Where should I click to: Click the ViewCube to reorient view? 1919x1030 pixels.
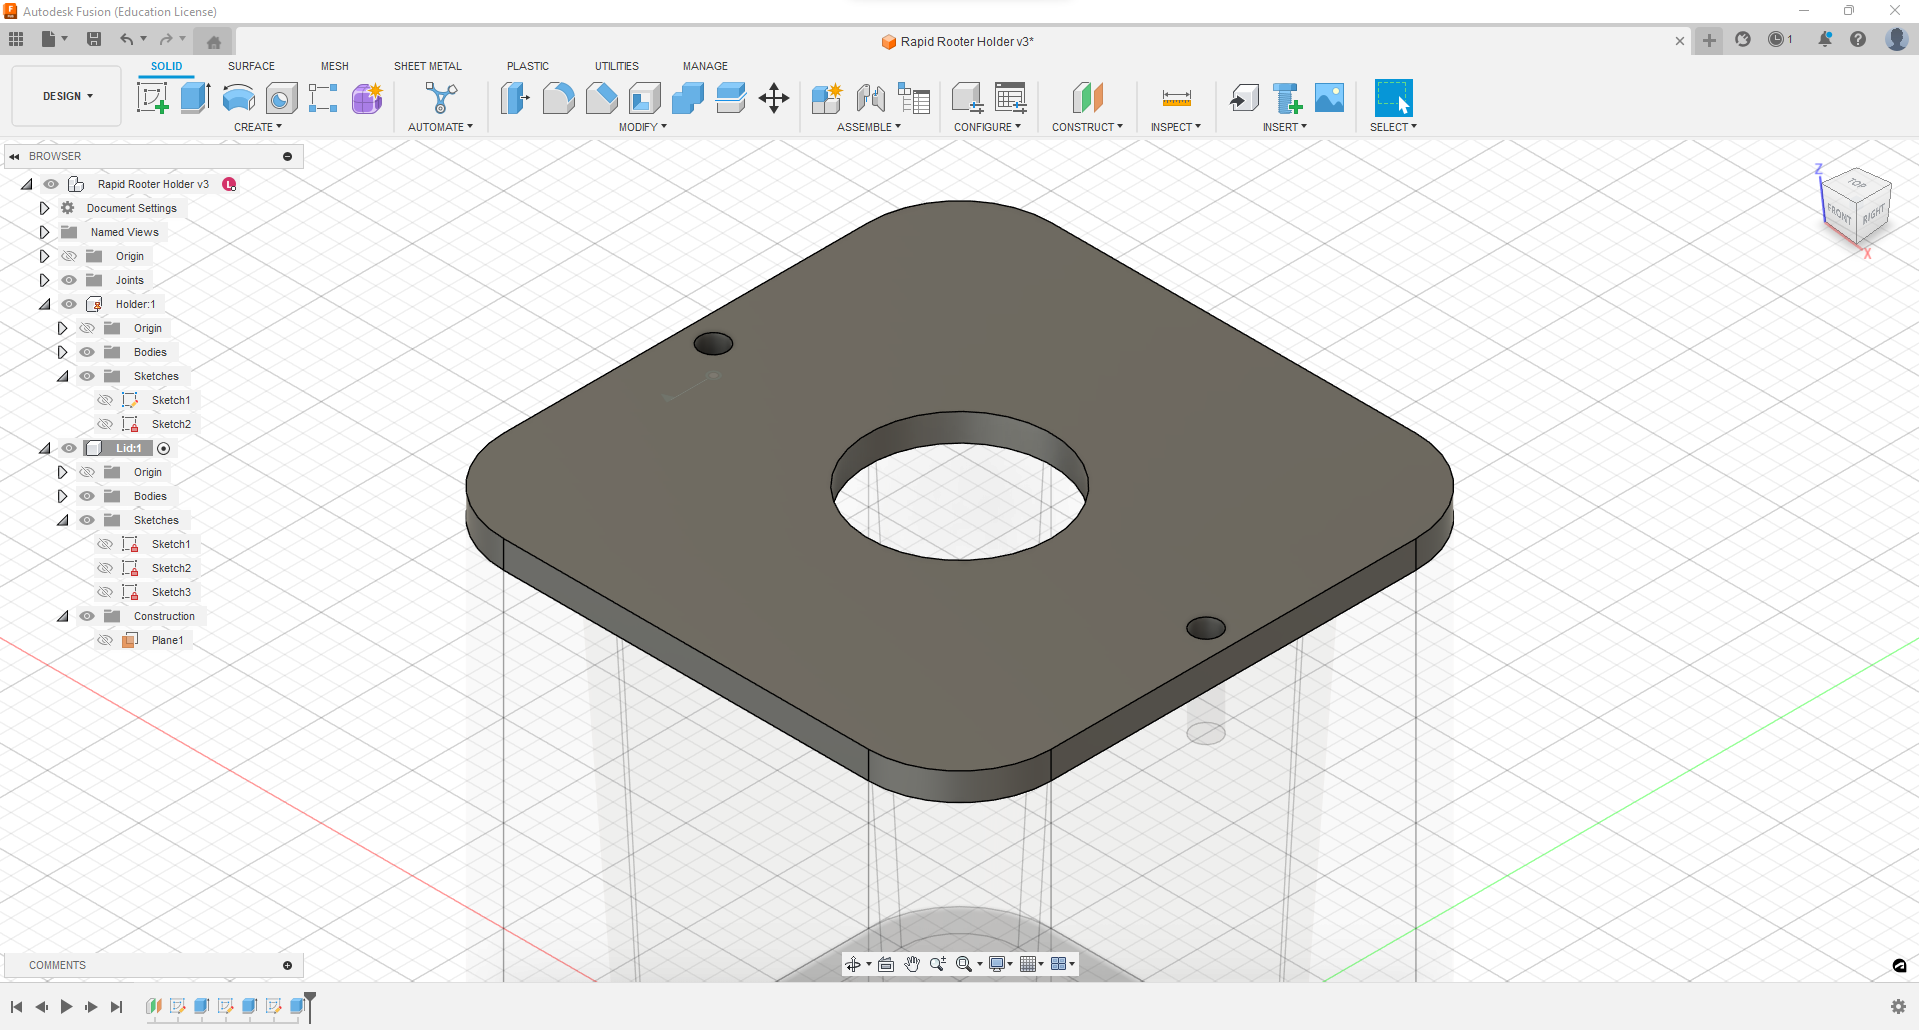(x=1856, y=208)
